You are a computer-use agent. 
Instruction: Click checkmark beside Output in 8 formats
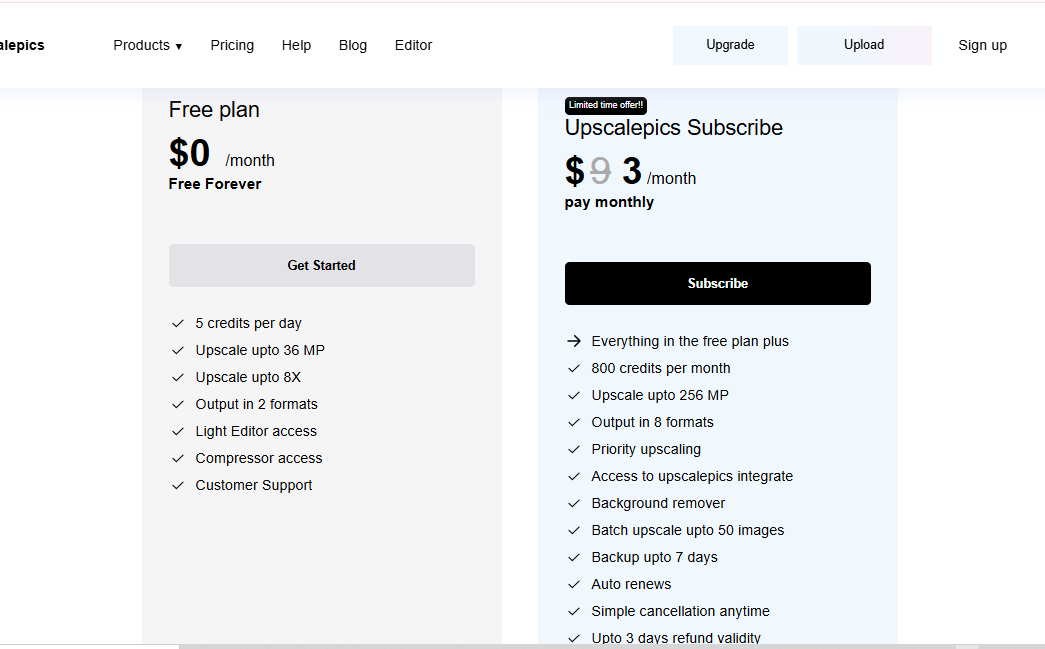tap(574, 422)
